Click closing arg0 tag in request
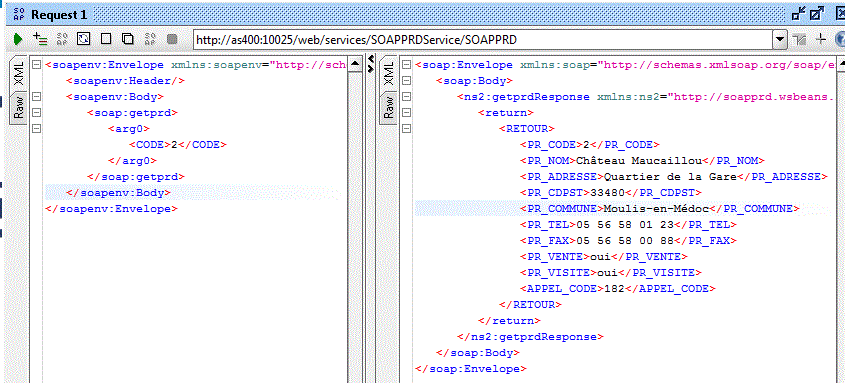The height and width of the screenshot is (383, 845). click(132, 161)
